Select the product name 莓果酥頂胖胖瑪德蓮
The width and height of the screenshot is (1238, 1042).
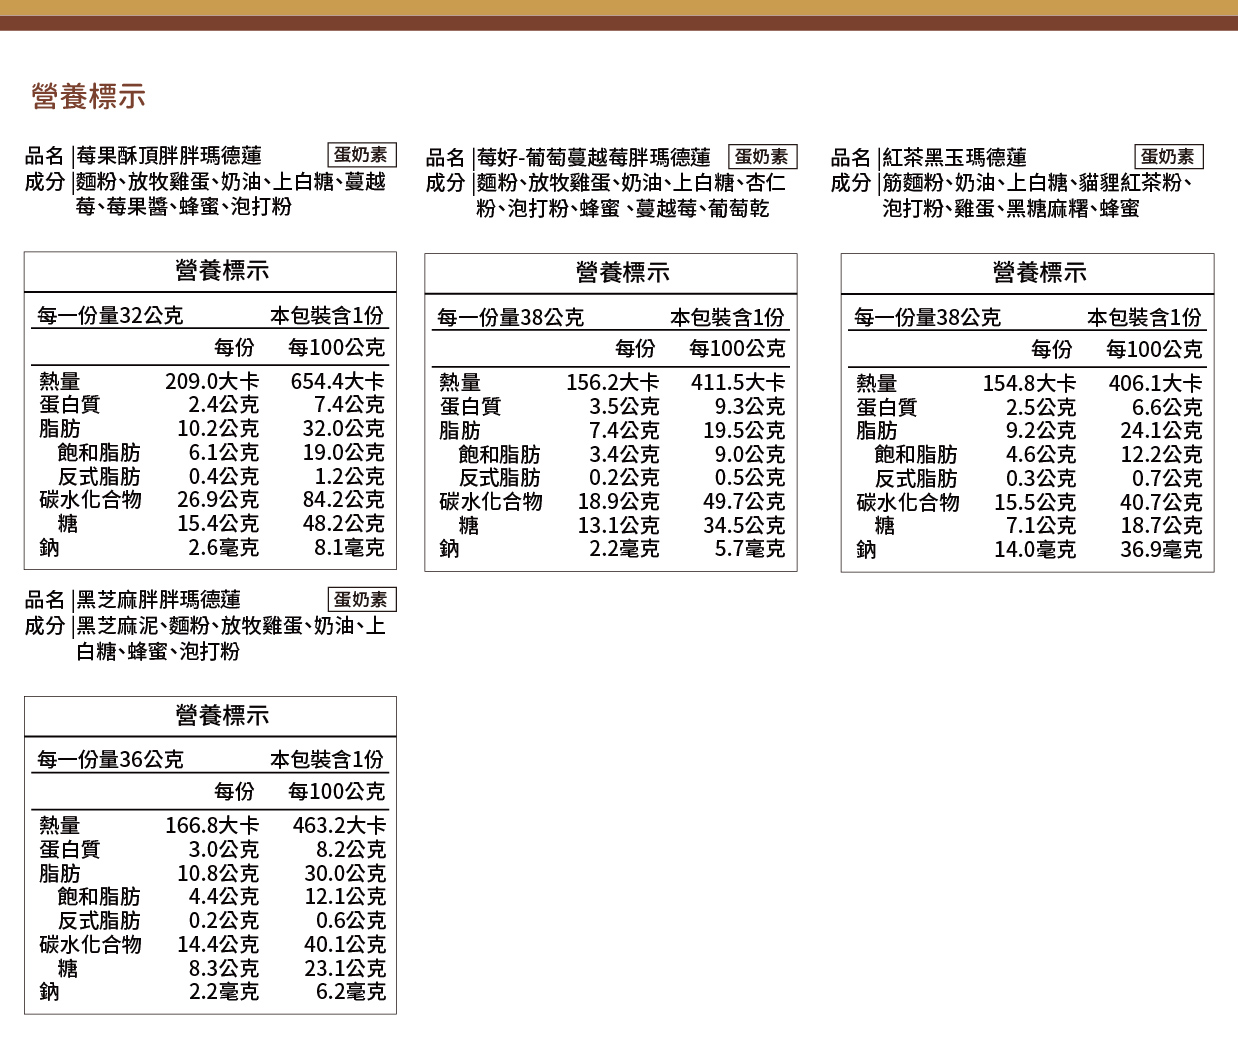point(169,156)
